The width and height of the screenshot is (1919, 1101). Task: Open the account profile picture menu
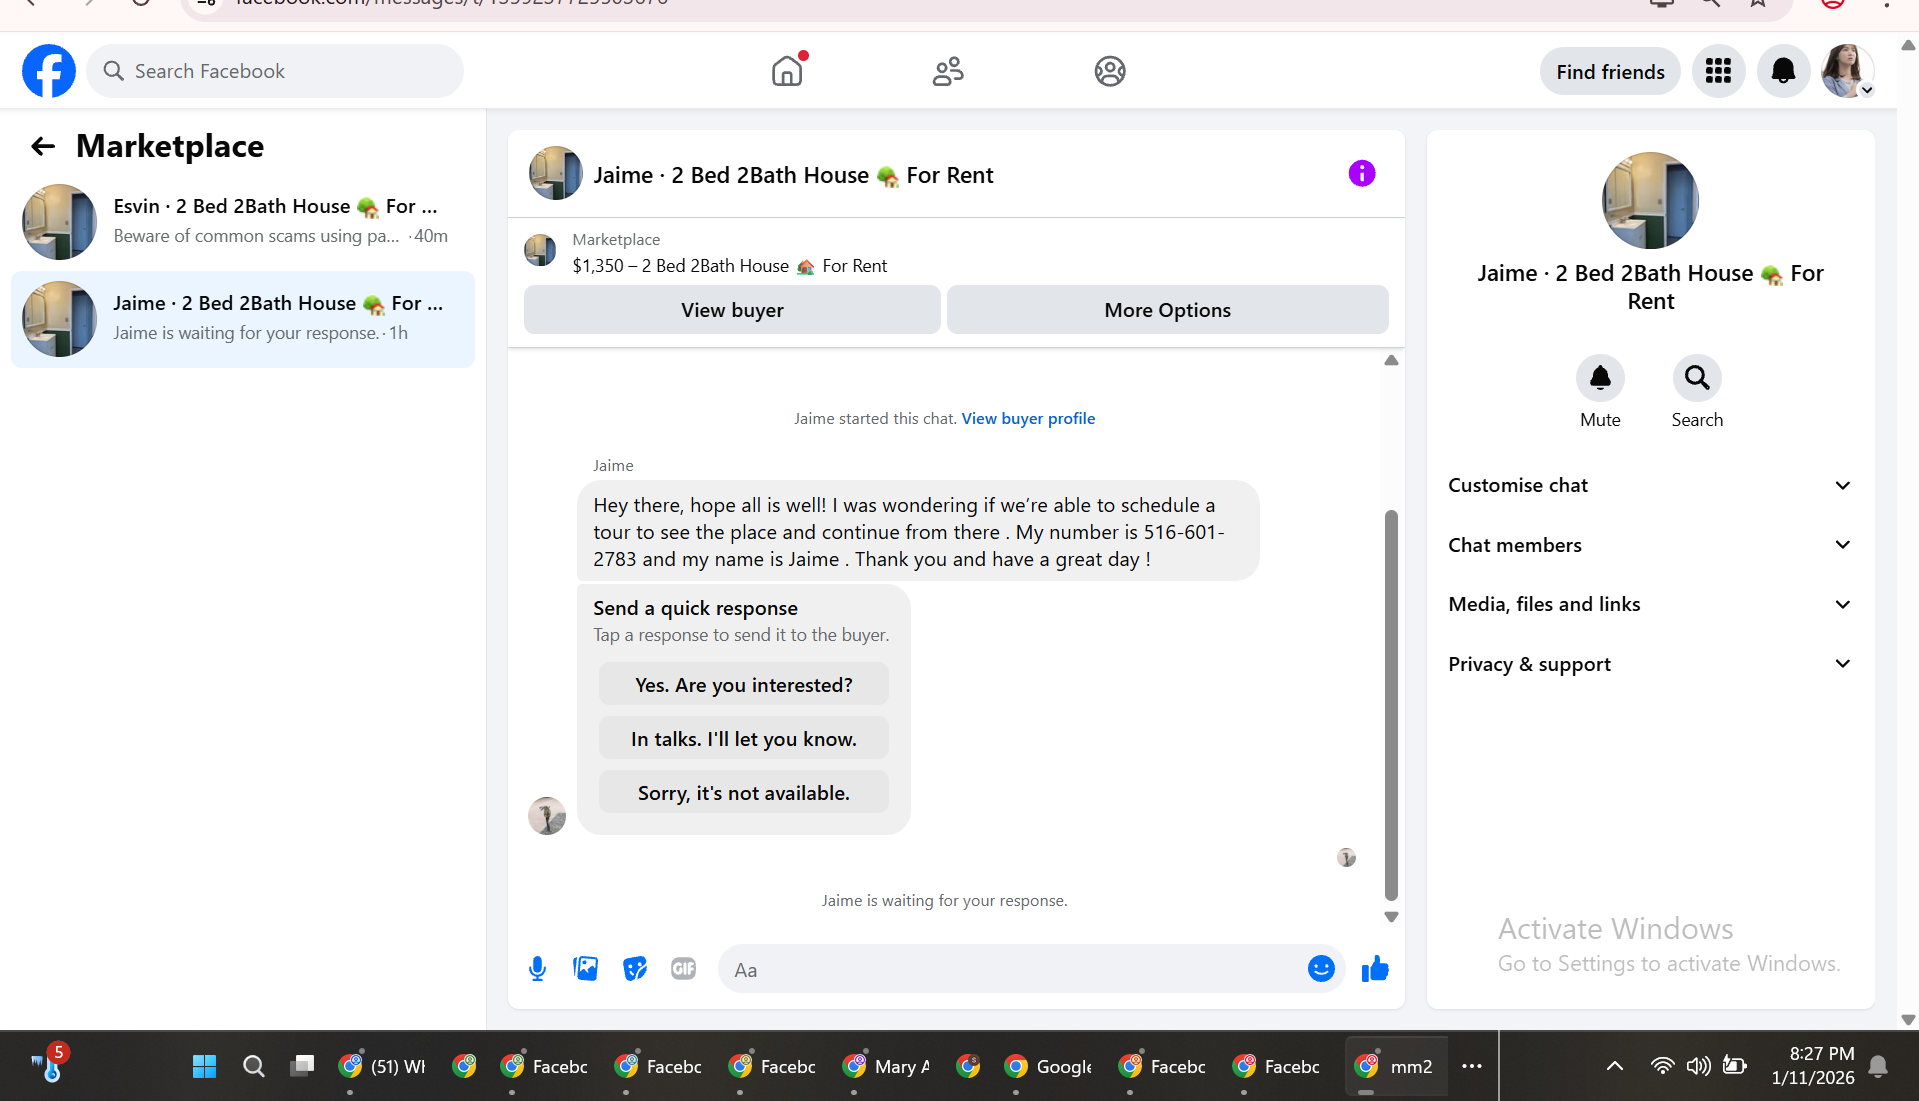(1847, 71)
